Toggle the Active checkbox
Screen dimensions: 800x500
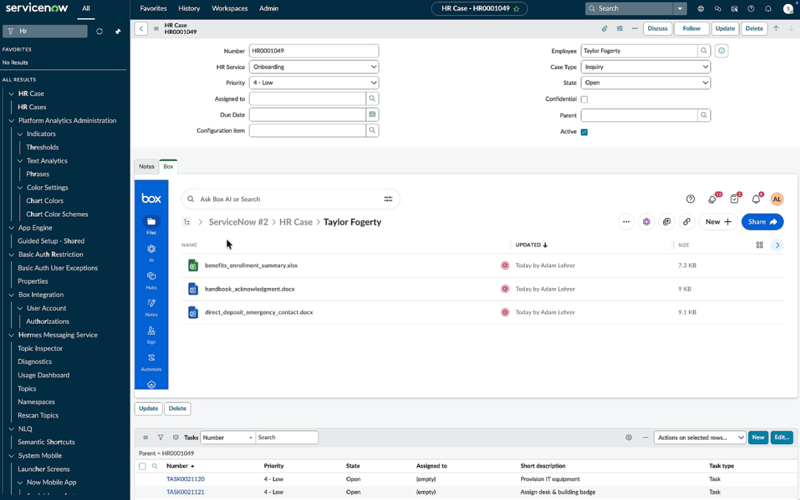pyautogui.click(x=584, y=132)
